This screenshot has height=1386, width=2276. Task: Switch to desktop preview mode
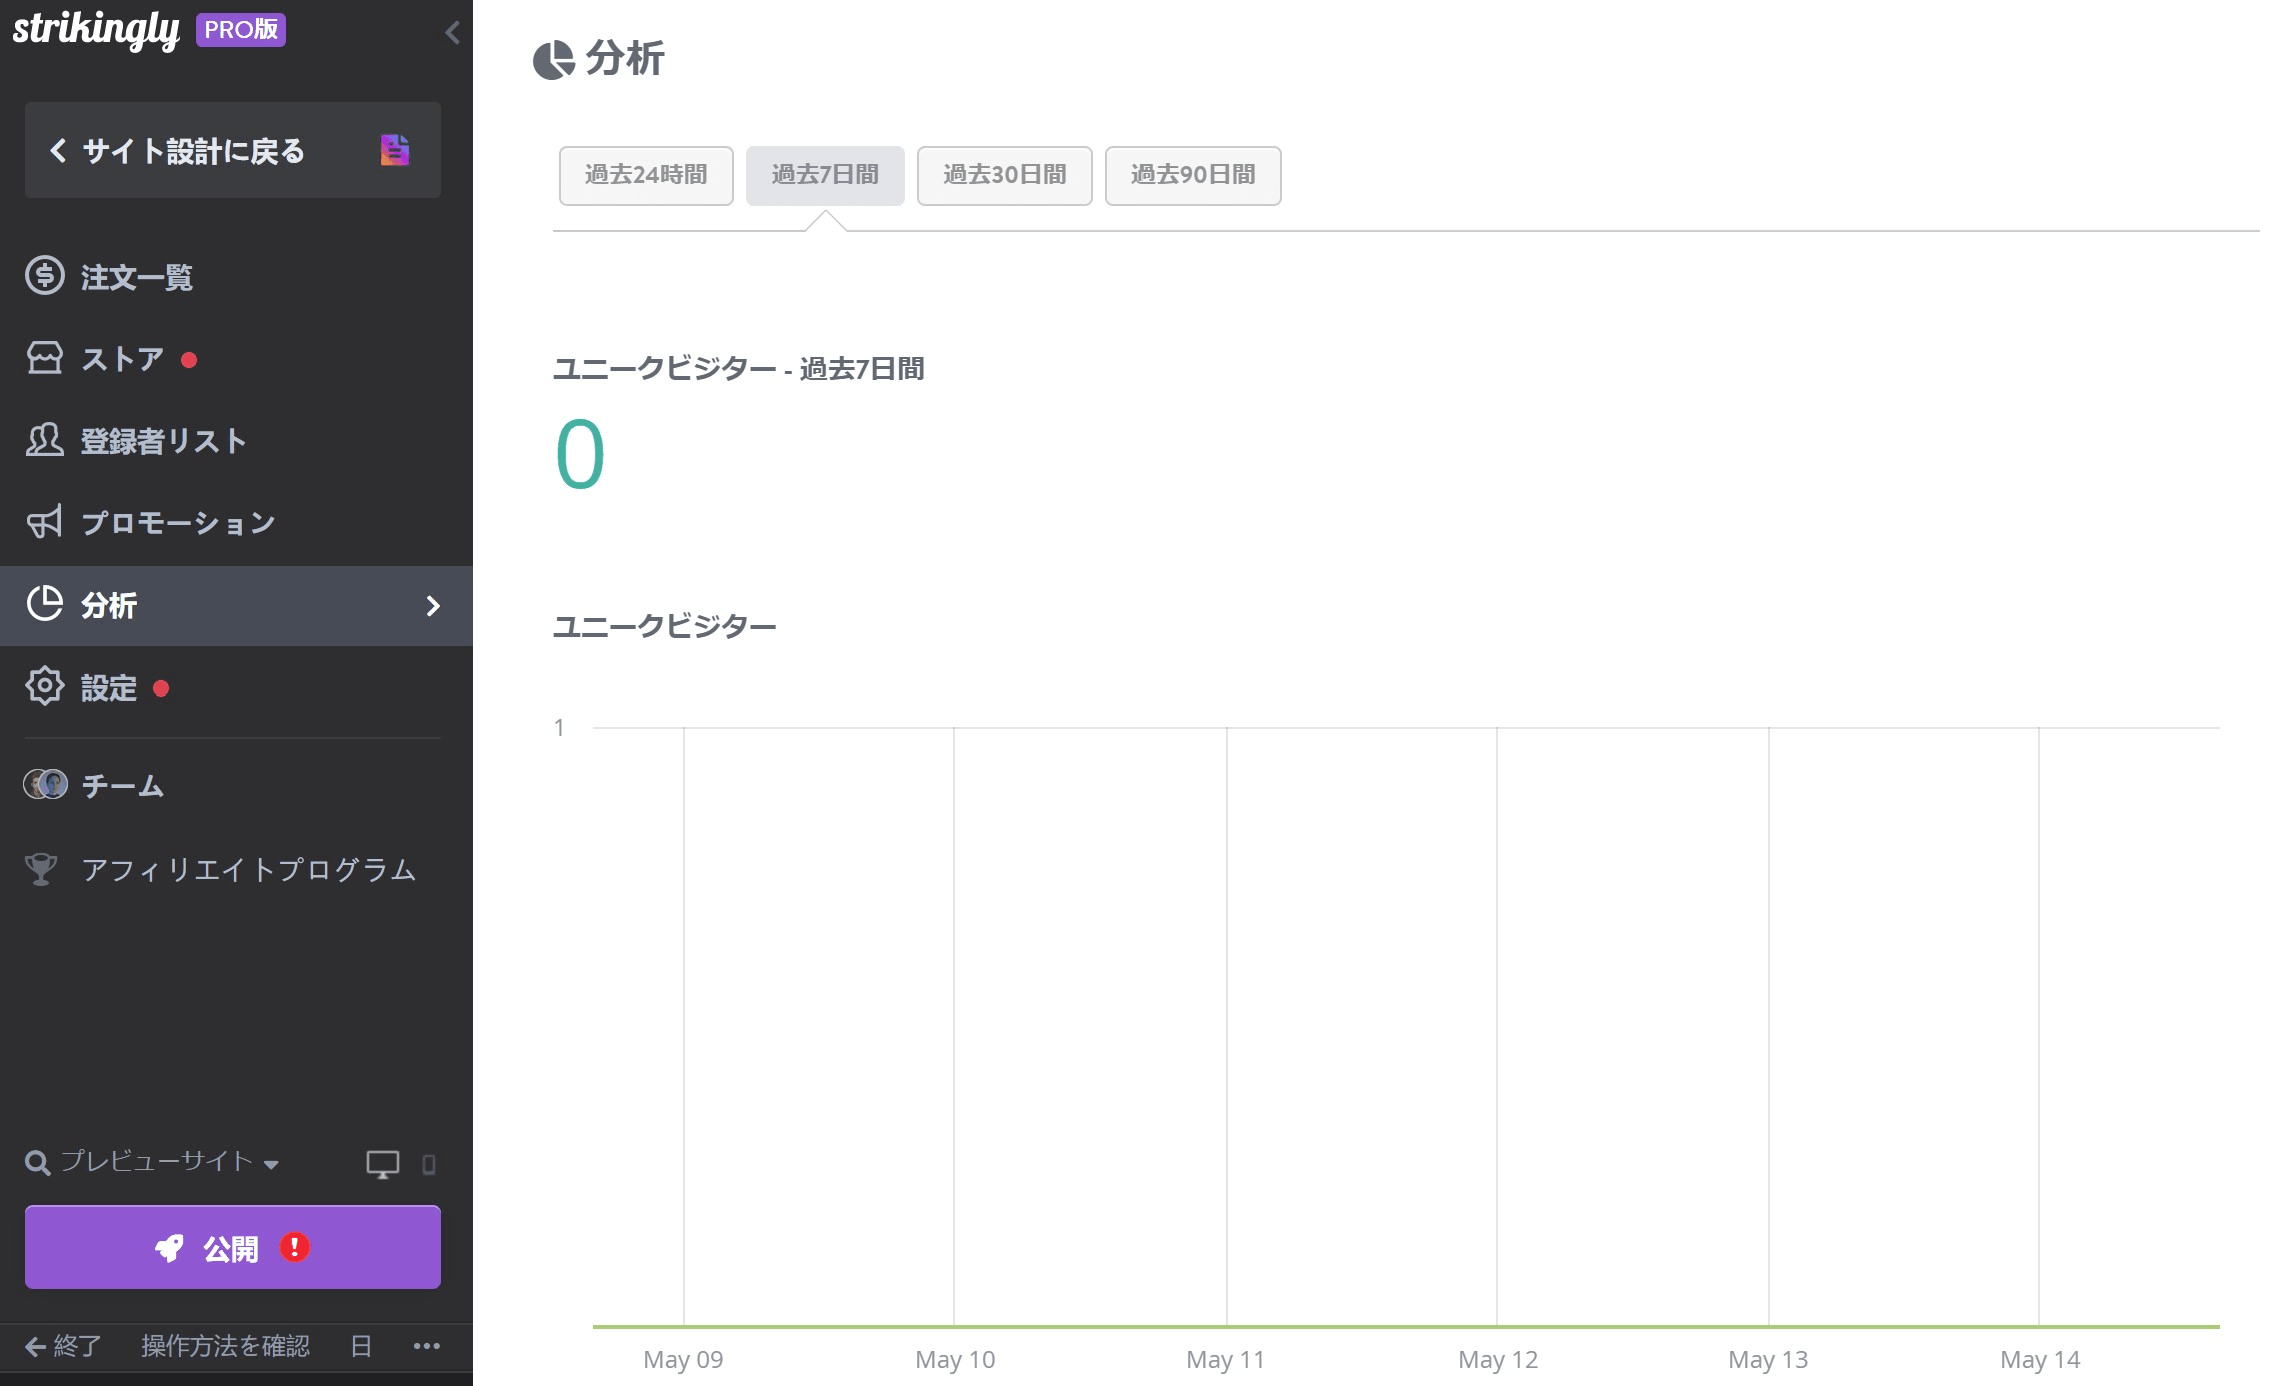382,1163
